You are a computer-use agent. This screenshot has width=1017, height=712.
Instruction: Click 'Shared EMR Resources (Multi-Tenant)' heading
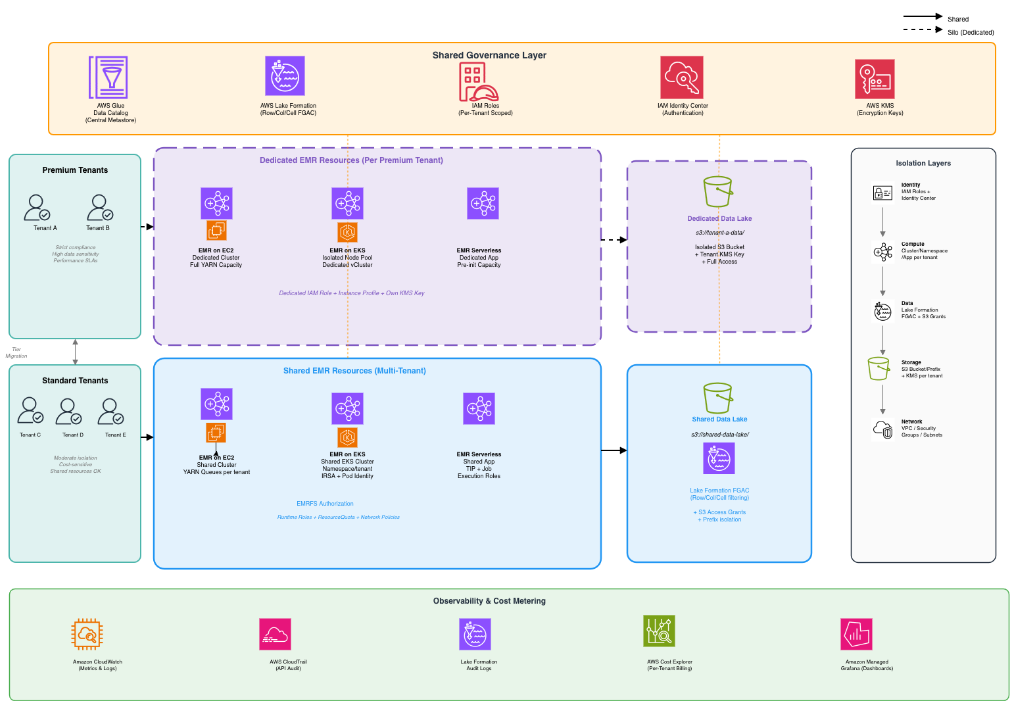tap(355, 371)
